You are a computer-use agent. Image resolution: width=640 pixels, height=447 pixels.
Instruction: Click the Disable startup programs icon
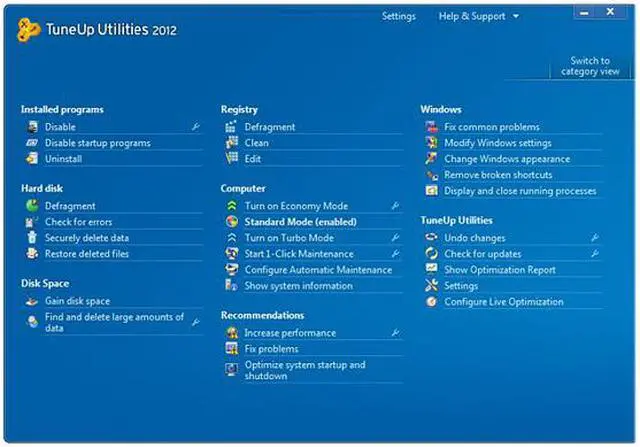(x=32, y=143)
